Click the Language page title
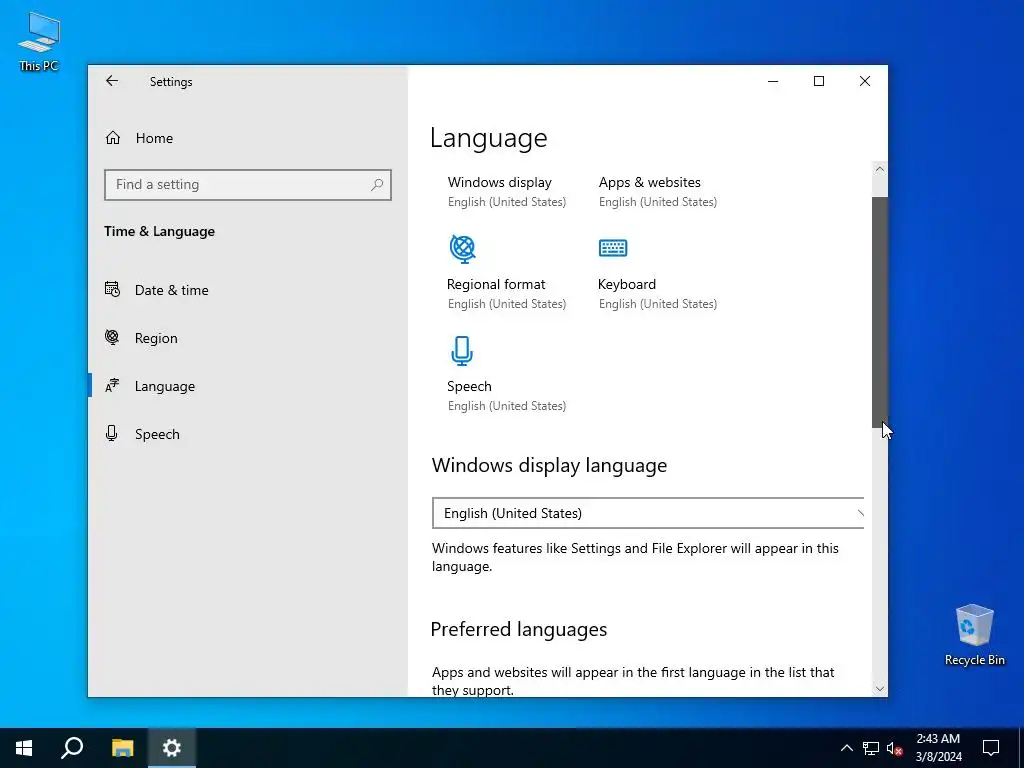Viewport: 1024px width, 768px height. click(488, 138)
